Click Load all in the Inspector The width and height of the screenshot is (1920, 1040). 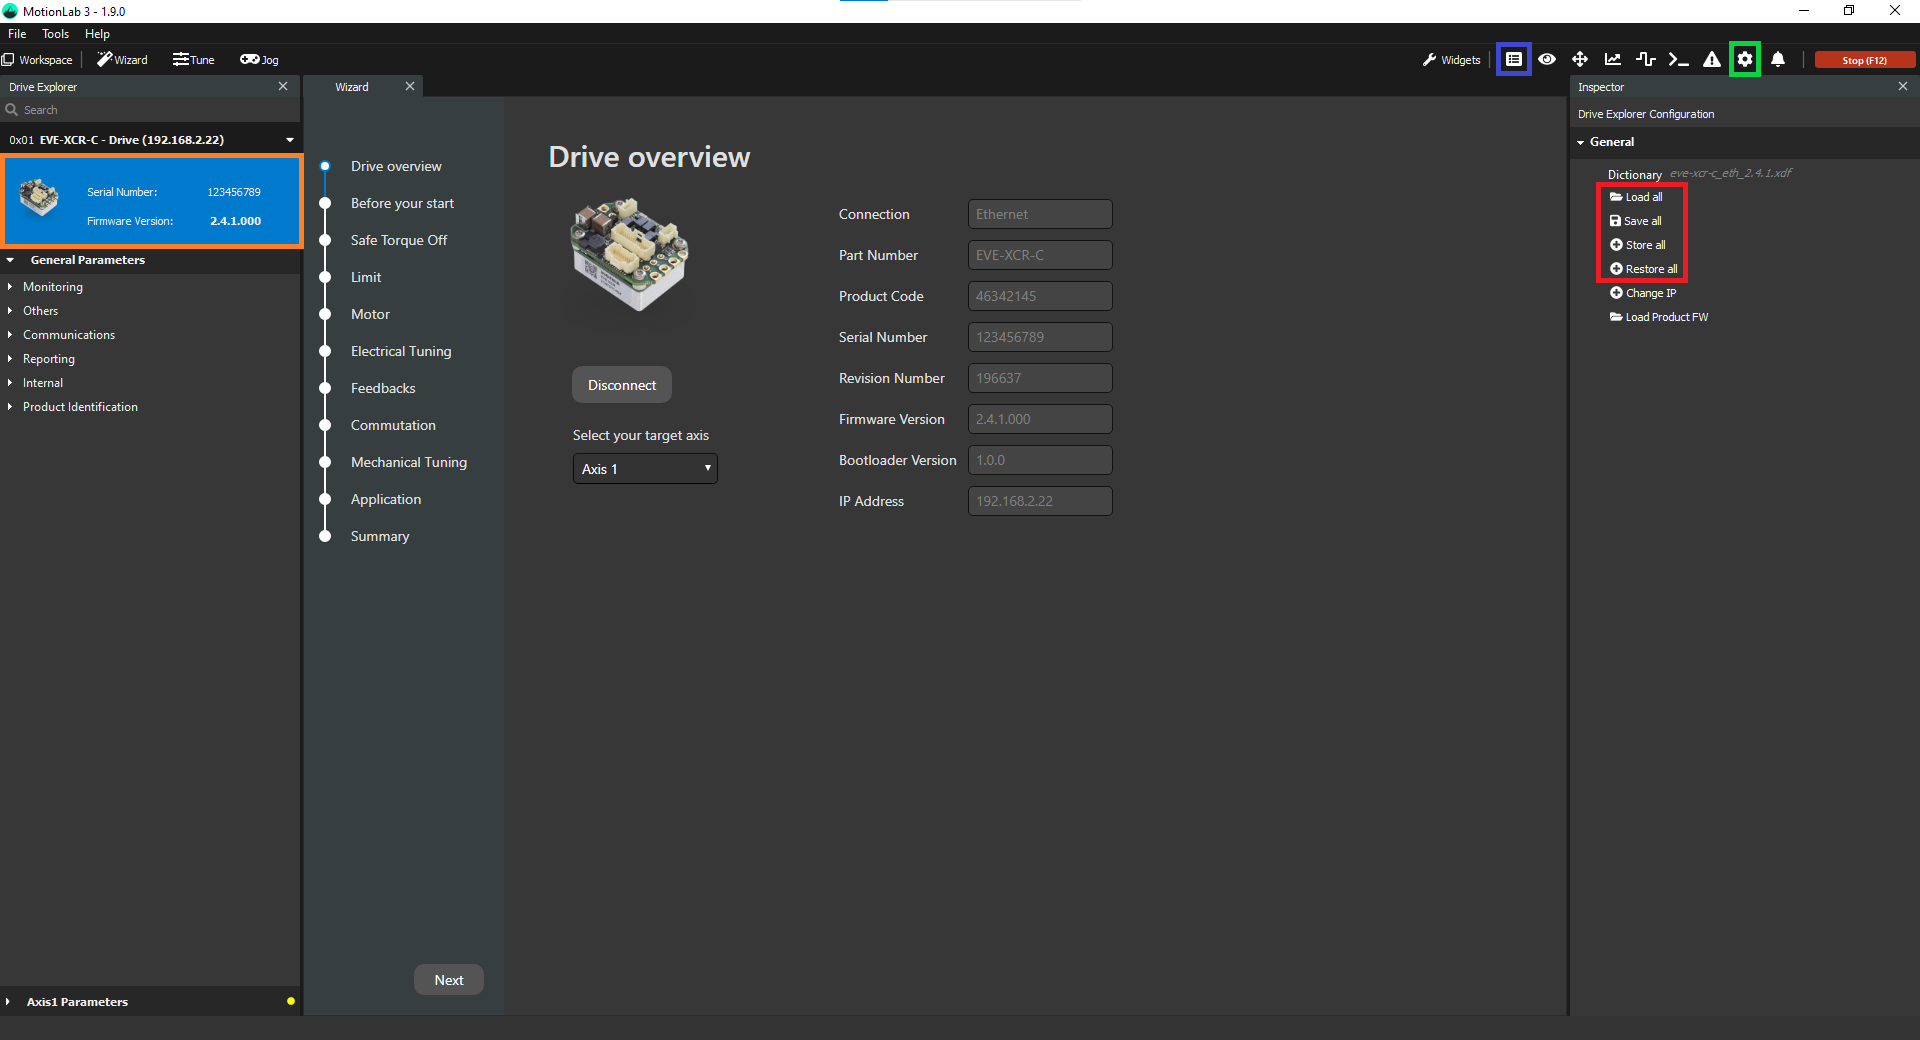(1636, 197)
